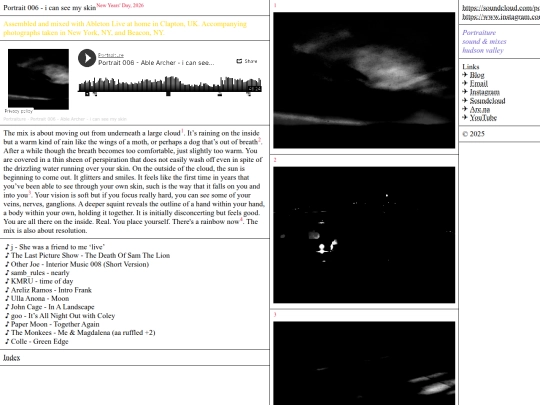Click the 'New Years' Day, 2026' date
Screen dimensions: 540x405
120,5
